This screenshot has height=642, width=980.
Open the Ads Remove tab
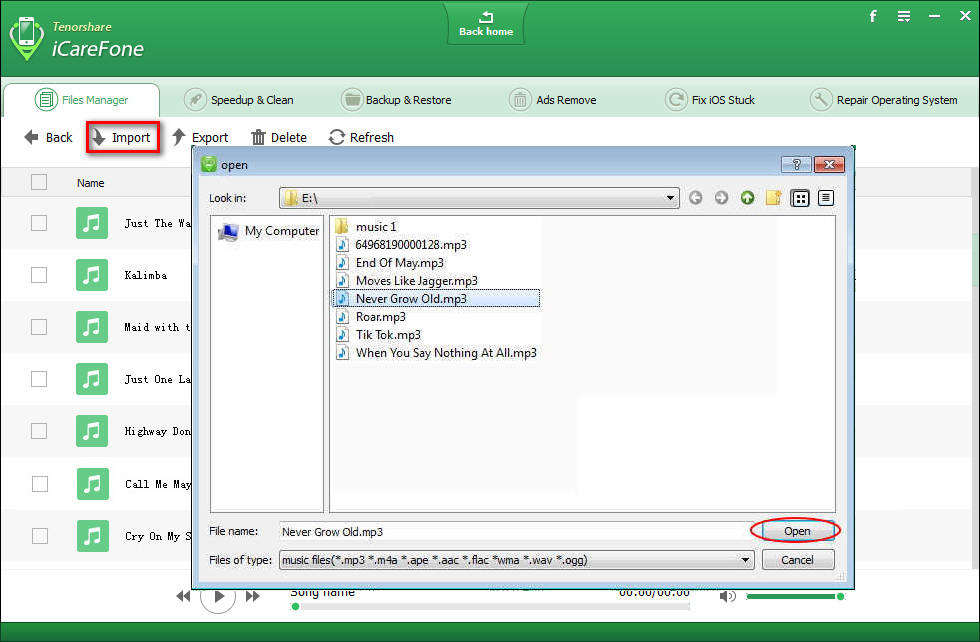[552, 100]
